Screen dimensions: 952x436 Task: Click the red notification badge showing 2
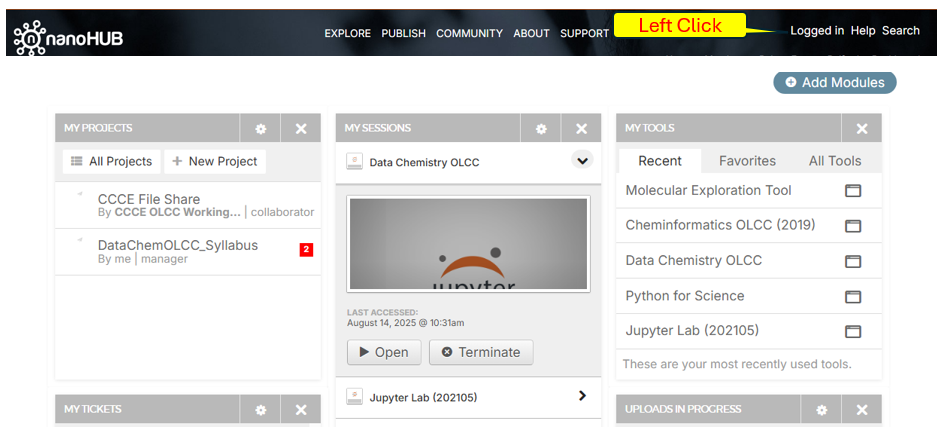coord(307,250)
